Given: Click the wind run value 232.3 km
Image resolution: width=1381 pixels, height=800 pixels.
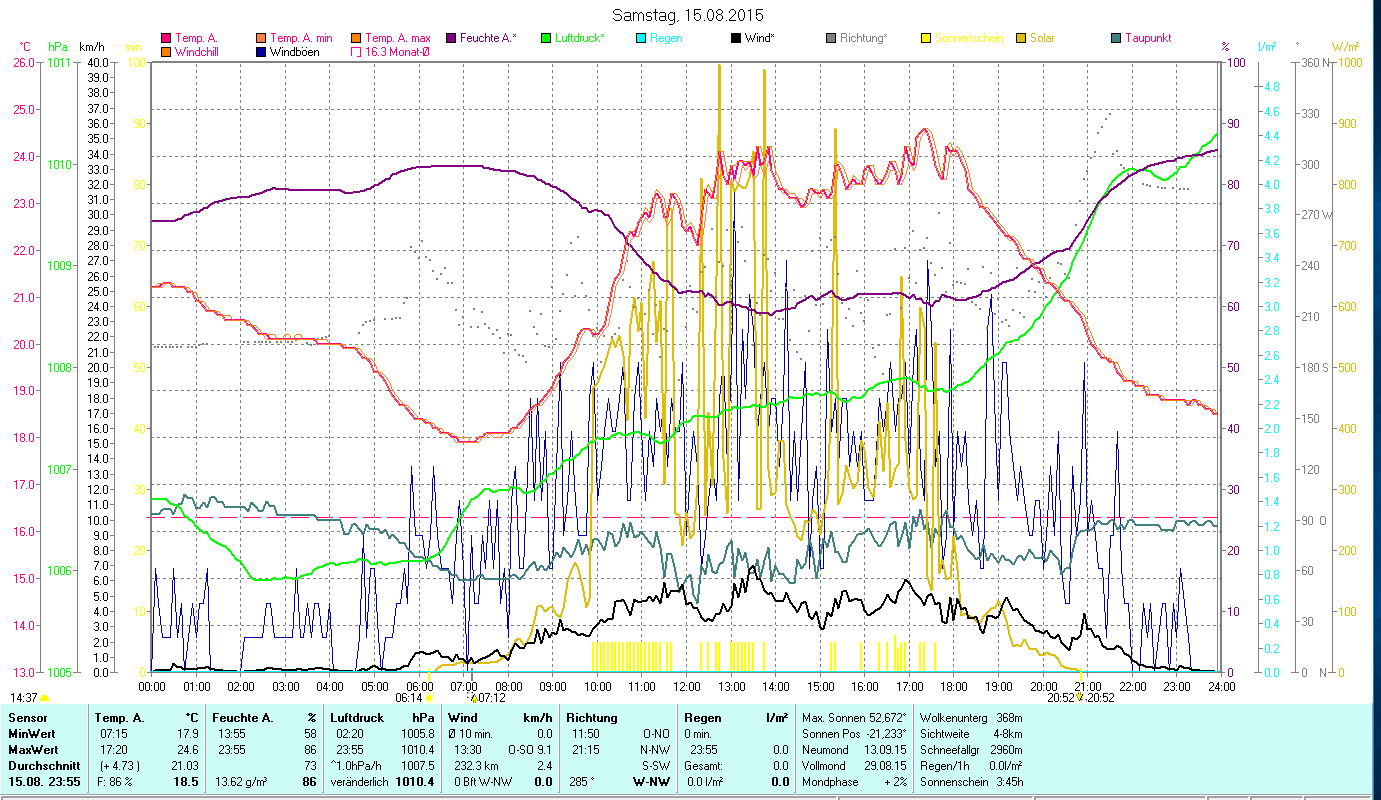Looking at the screenshot, I should pyautogui.click(x=475, y=766).
